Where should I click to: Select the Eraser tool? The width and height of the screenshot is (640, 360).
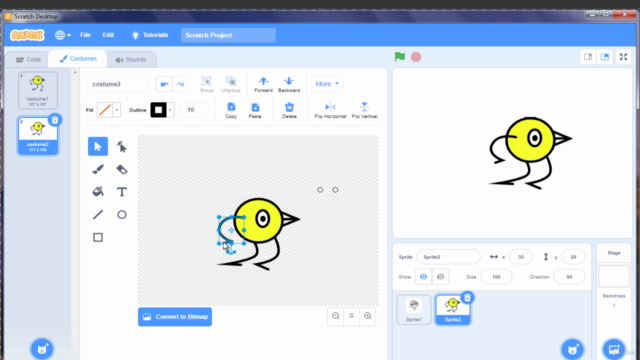coord(122,169)
